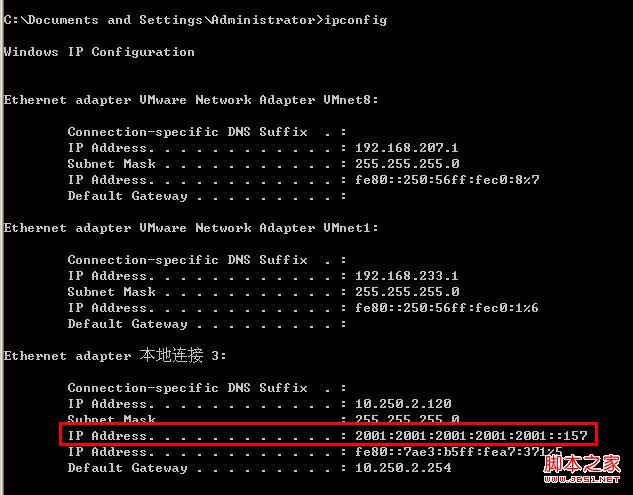Click the VMnet1 adapter heading line

191,228
